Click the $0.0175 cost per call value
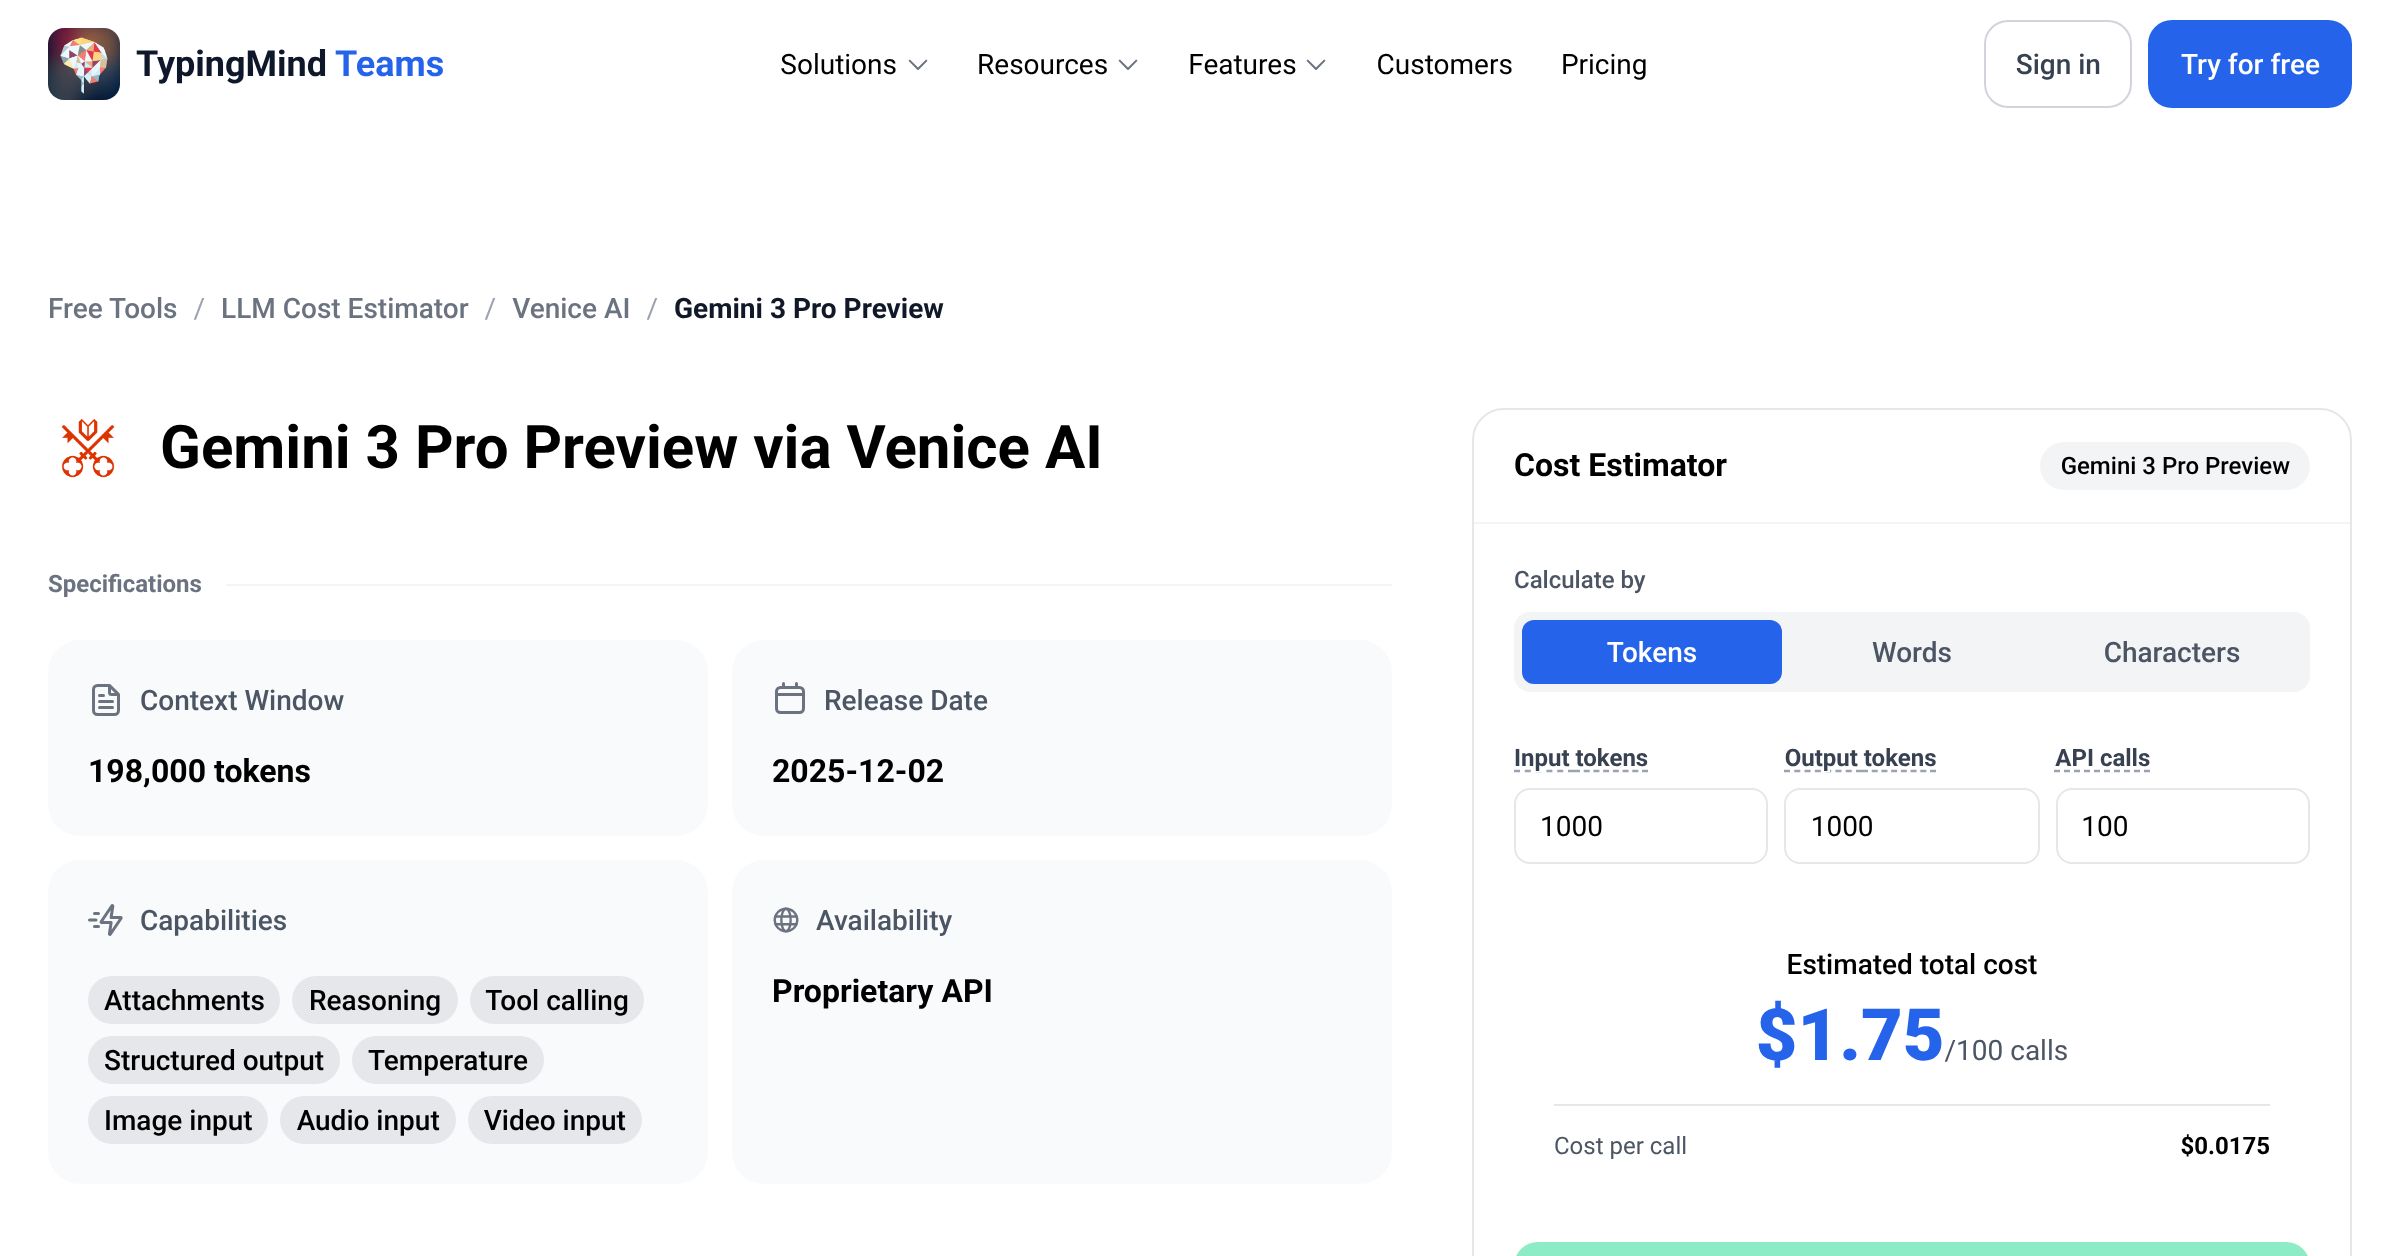 coord(2225,1146)
